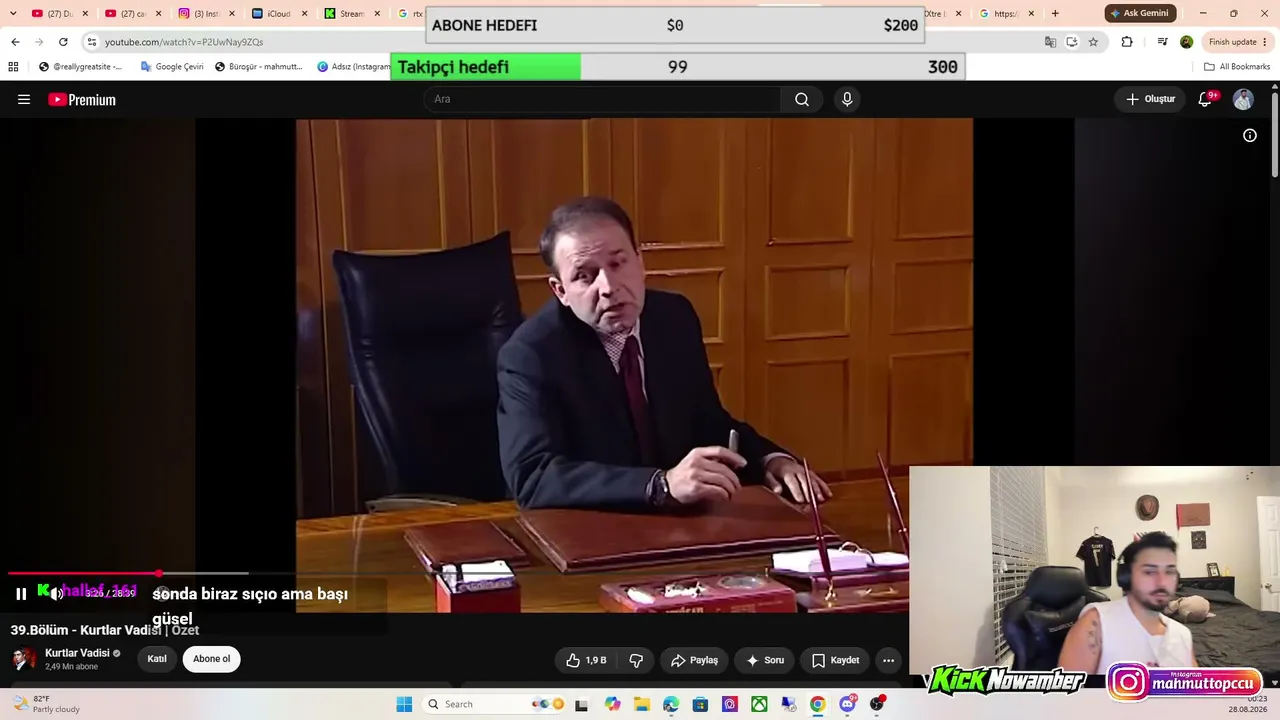Show video info card icon
Image resolution: width=1280 pixels, height=720 pixels.
[1250, 135]
